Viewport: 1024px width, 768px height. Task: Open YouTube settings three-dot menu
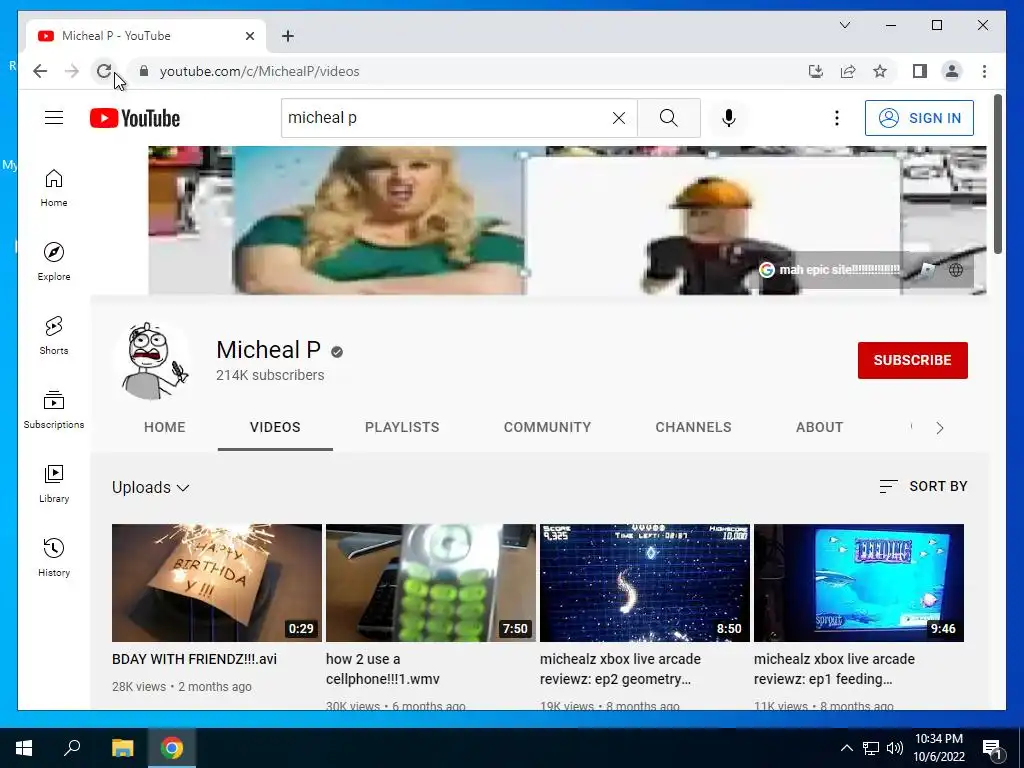coord(837,118)
